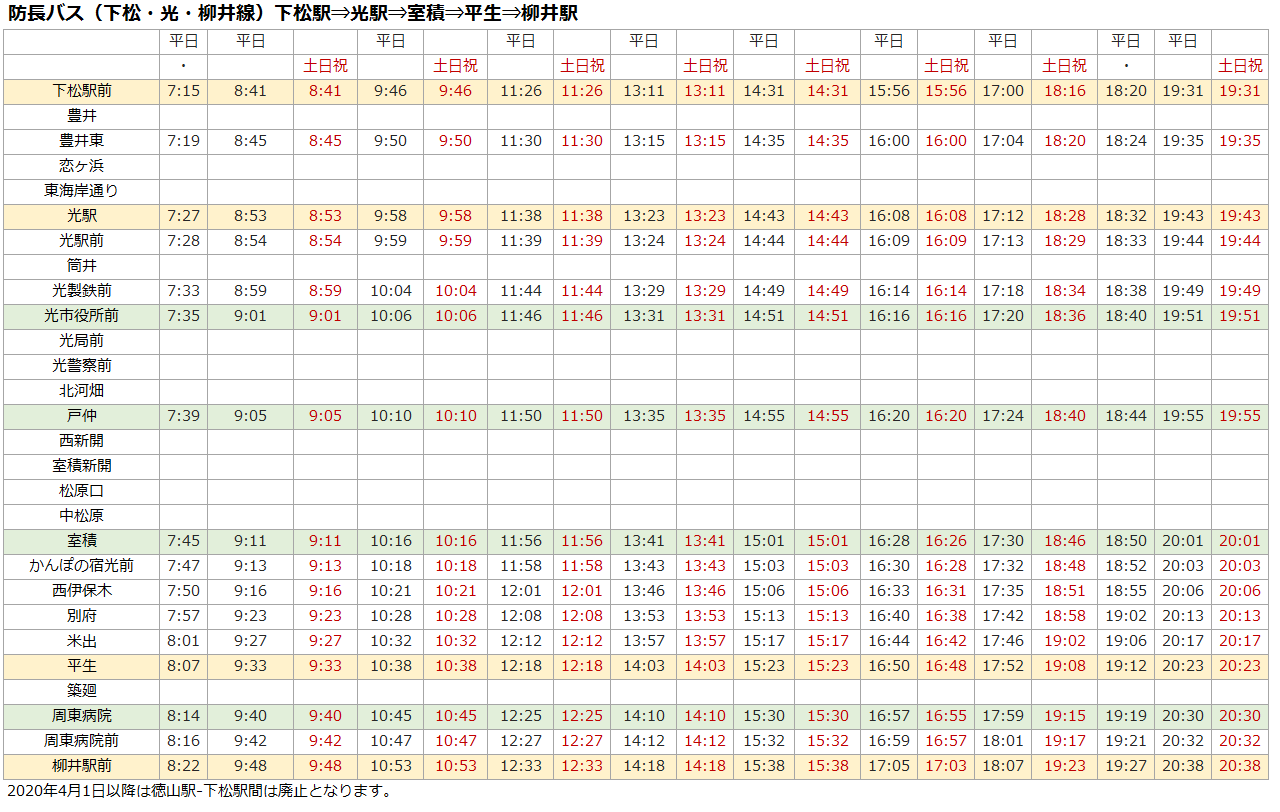1280x812 pixels.
Task: Click the 土日祝 header above red 18:16
Action: pos(1065,66)
